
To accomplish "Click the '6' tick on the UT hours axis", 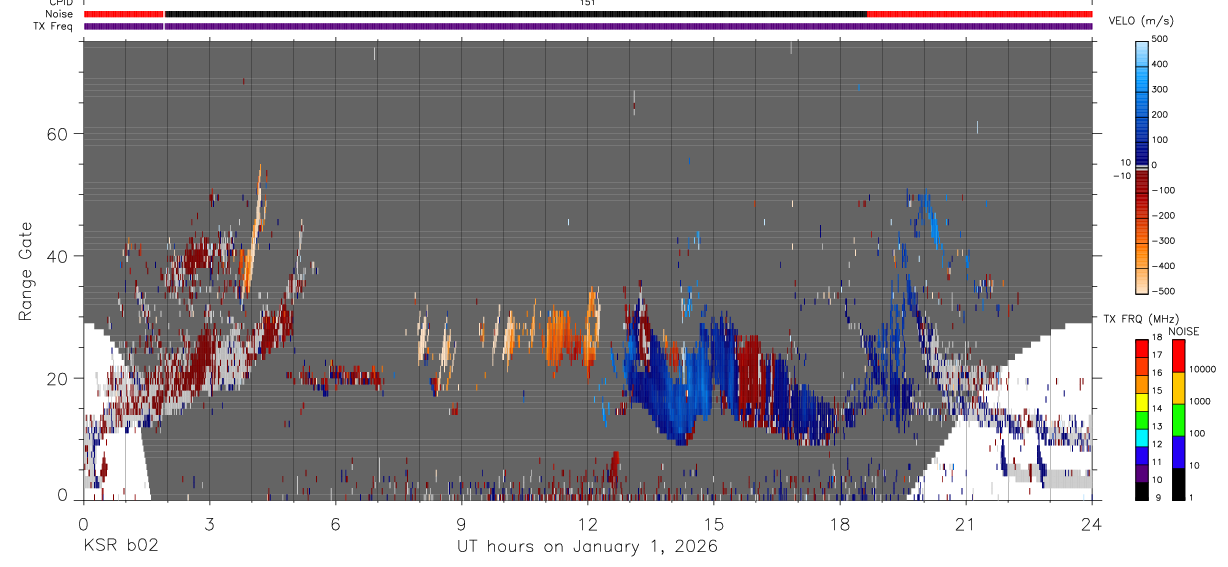I will tap(336, 524).
